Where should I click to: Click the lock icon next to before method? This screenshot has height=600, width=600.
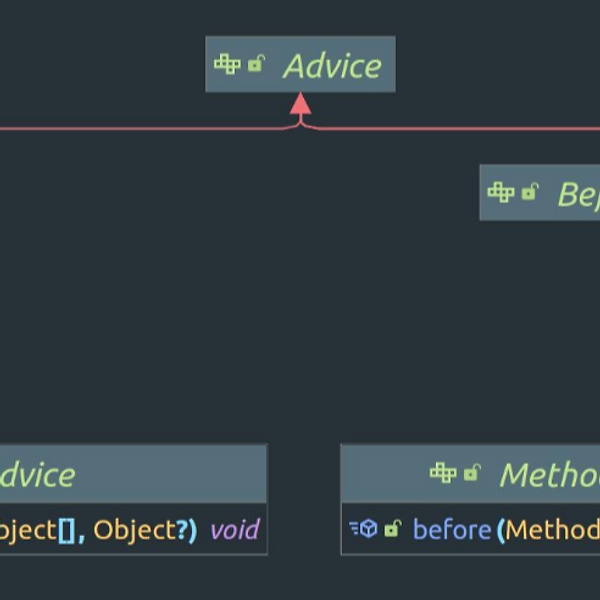[393, 528]
